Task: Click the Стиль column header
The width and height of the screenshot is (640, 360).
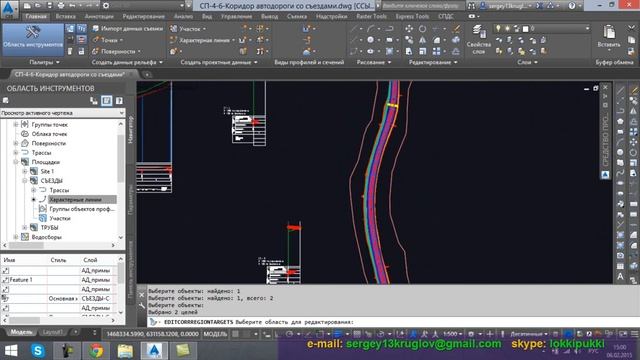Action: click(58, 260)
